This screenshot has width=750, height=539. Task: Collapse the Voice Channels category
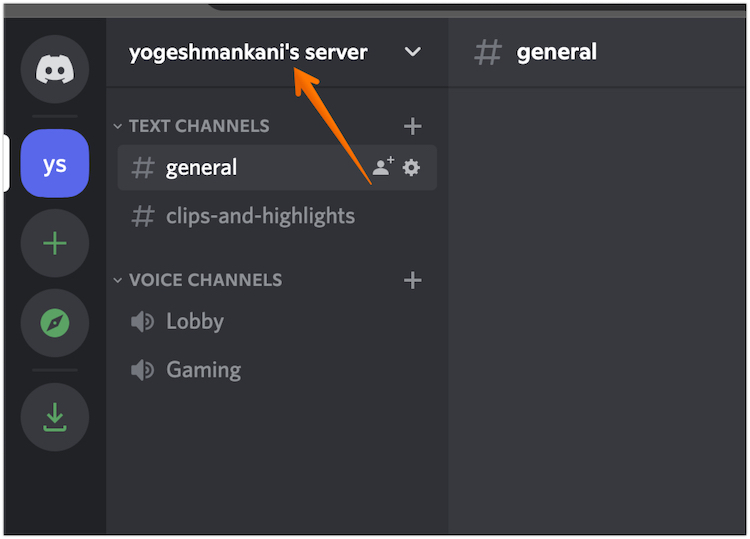[x=118, y=280]
